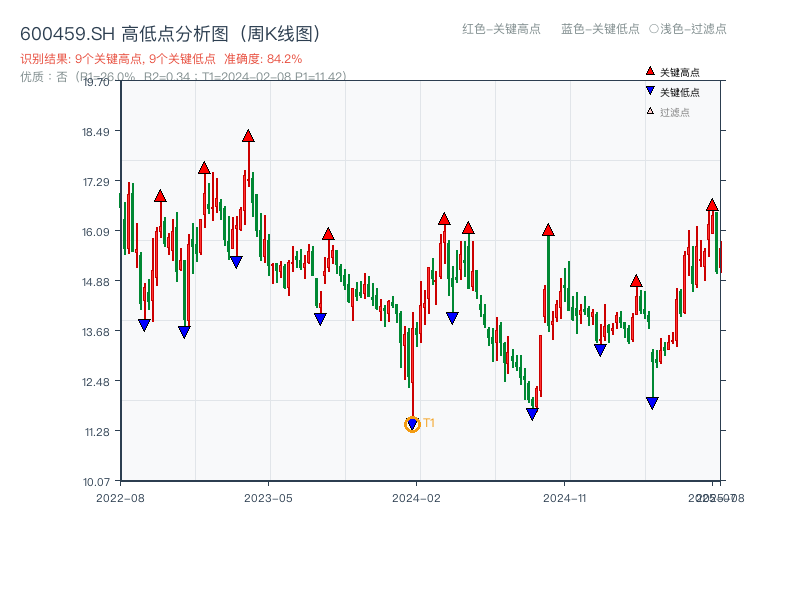Click the 2022-08 x-axis date label
The image size is (800, 600).
120,498
